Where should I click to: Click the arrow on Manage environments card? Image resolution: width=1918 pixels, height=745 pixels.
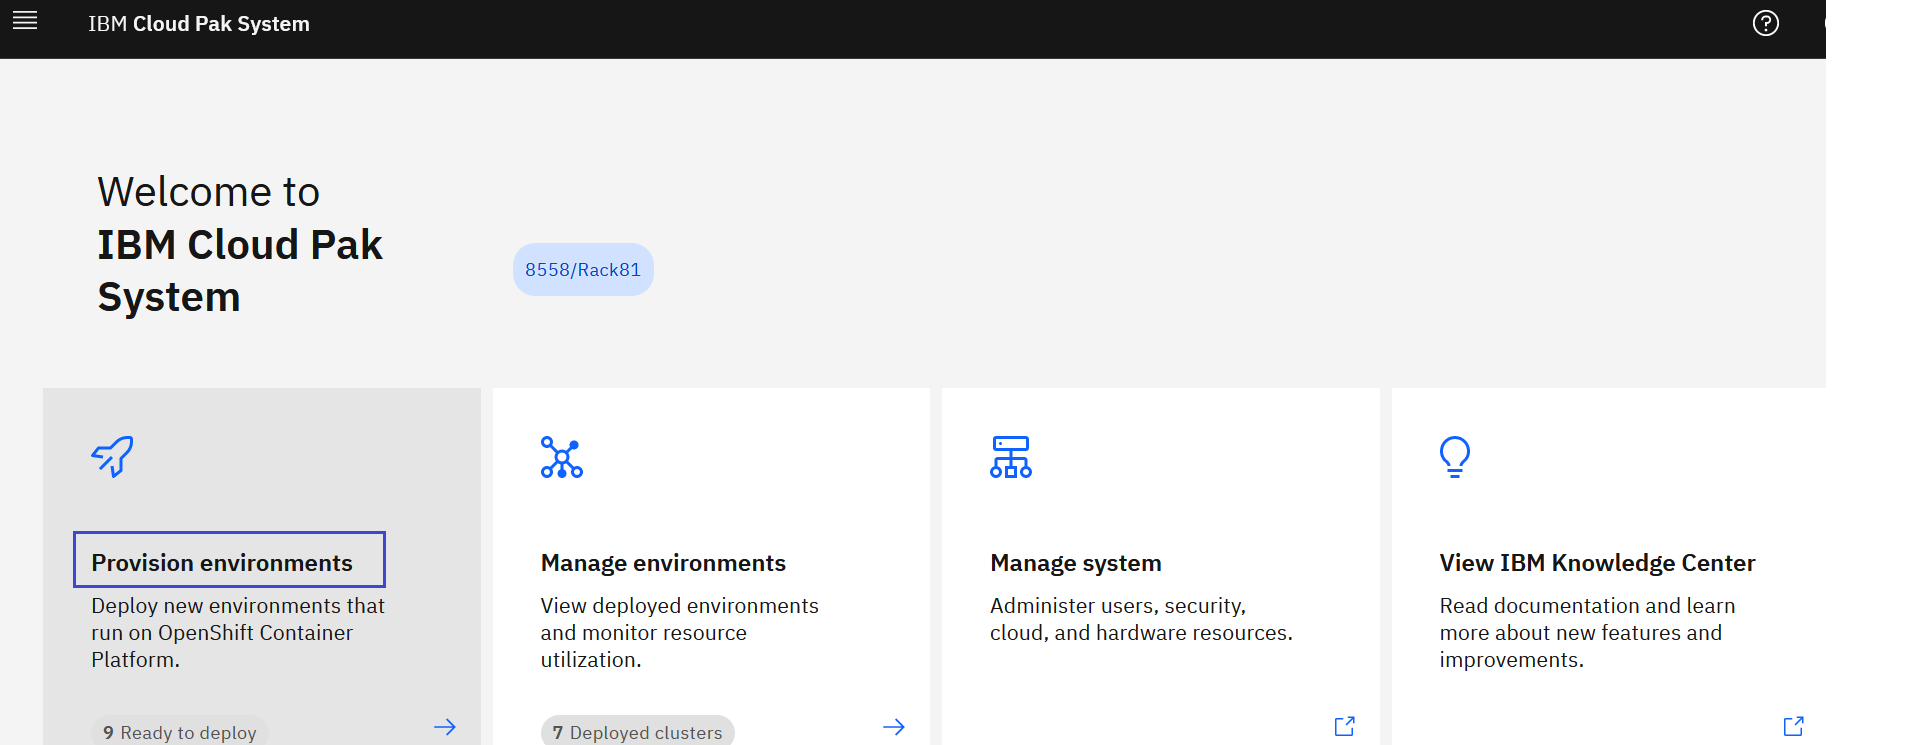(894, 727)
